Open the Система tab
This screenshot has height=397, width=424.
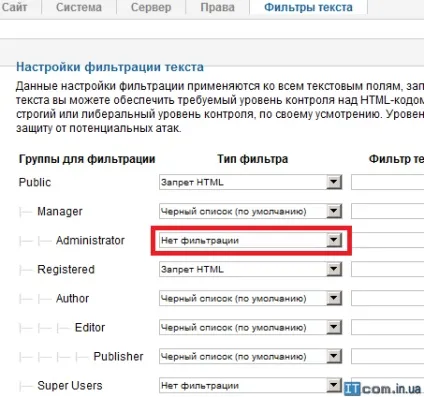79,7
